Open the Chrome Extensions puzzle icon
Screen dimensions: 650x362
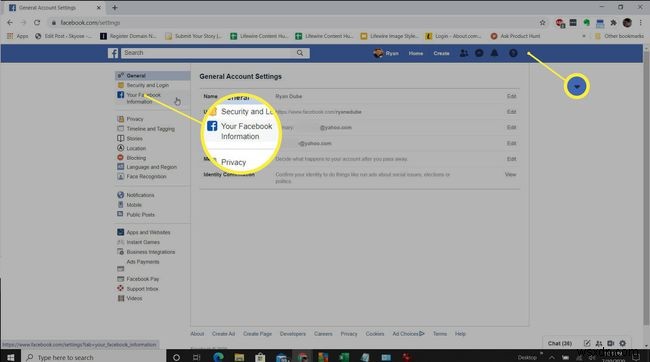(613, 23)
